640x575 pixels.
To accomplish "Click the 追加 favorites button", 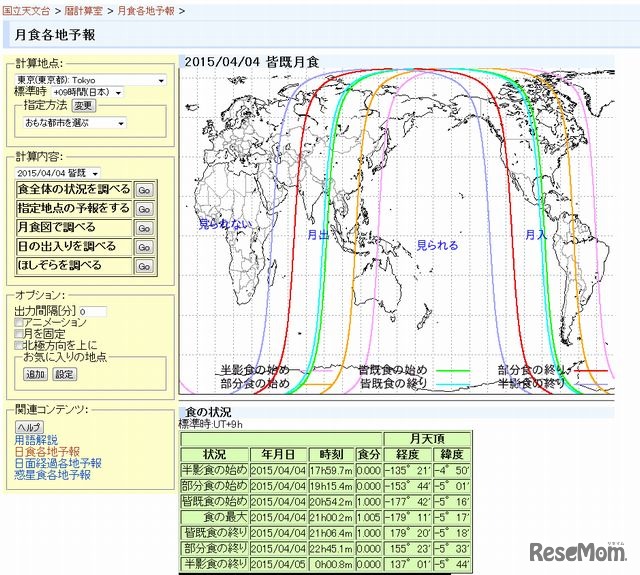I will [x=36, y=374].
